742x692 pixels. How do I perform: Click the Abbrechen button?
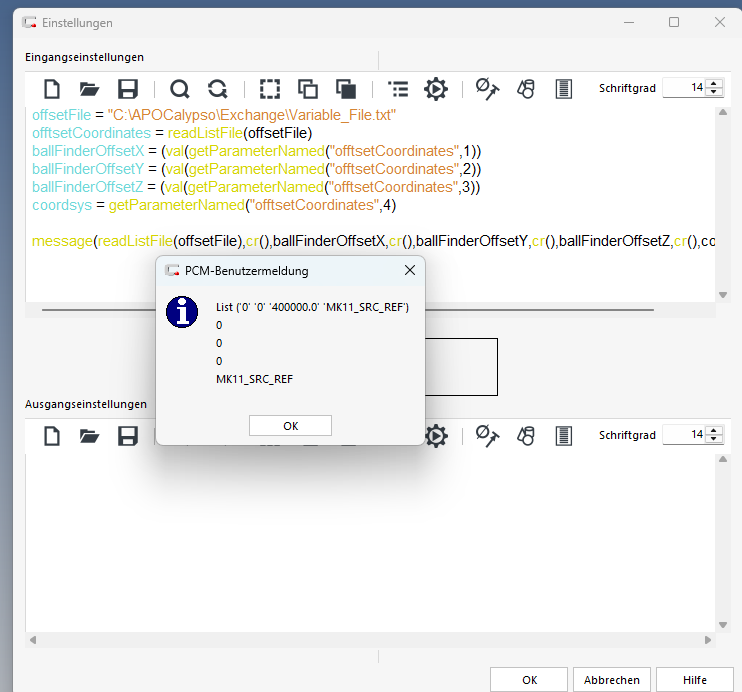(x=612, y=680)
